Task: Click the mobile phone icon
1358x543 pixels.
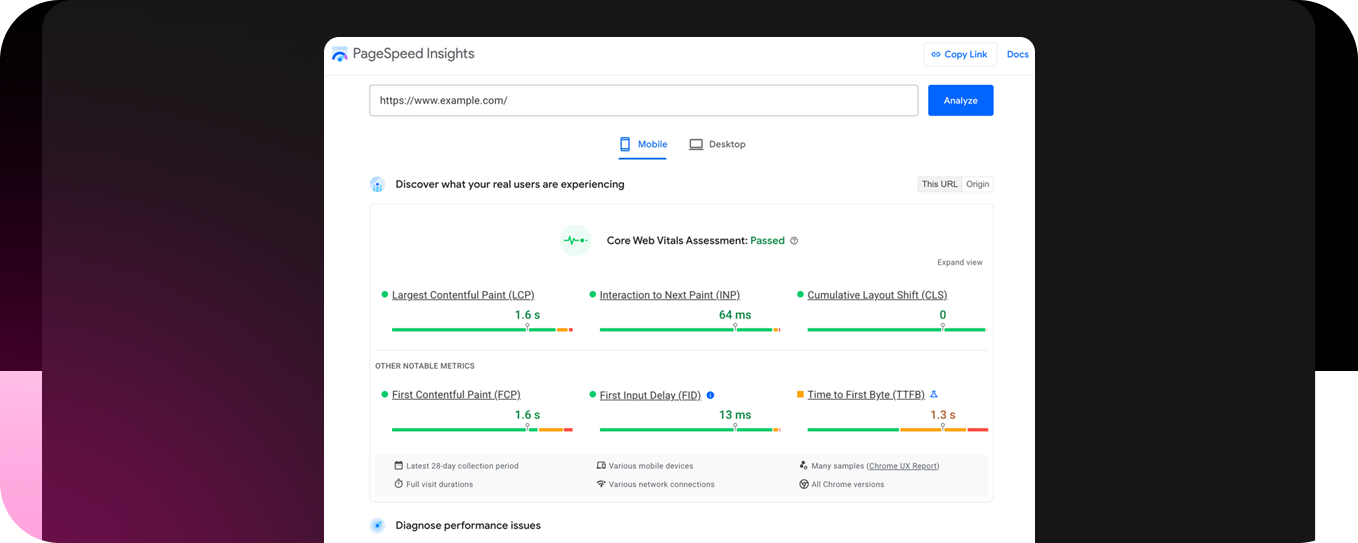Action: (625, 144)
